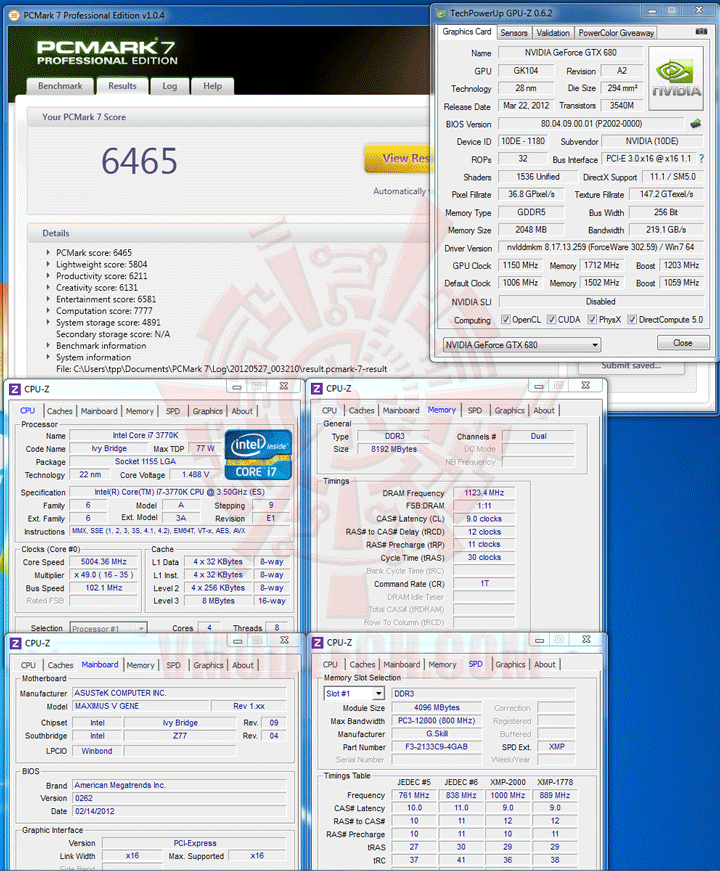720x871 pixels.
Task: Expand the Creativity score row
Action: click(48, 288)
